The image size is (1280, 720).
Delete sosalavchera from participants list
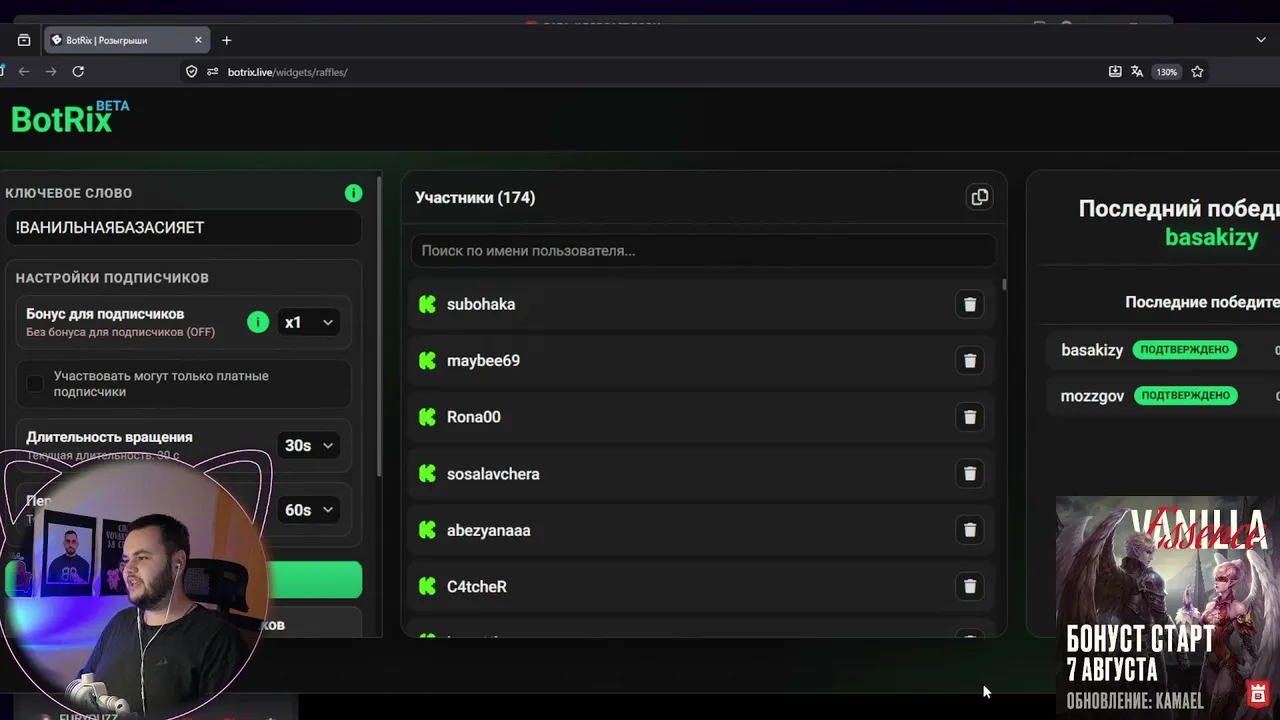[969, 474]
